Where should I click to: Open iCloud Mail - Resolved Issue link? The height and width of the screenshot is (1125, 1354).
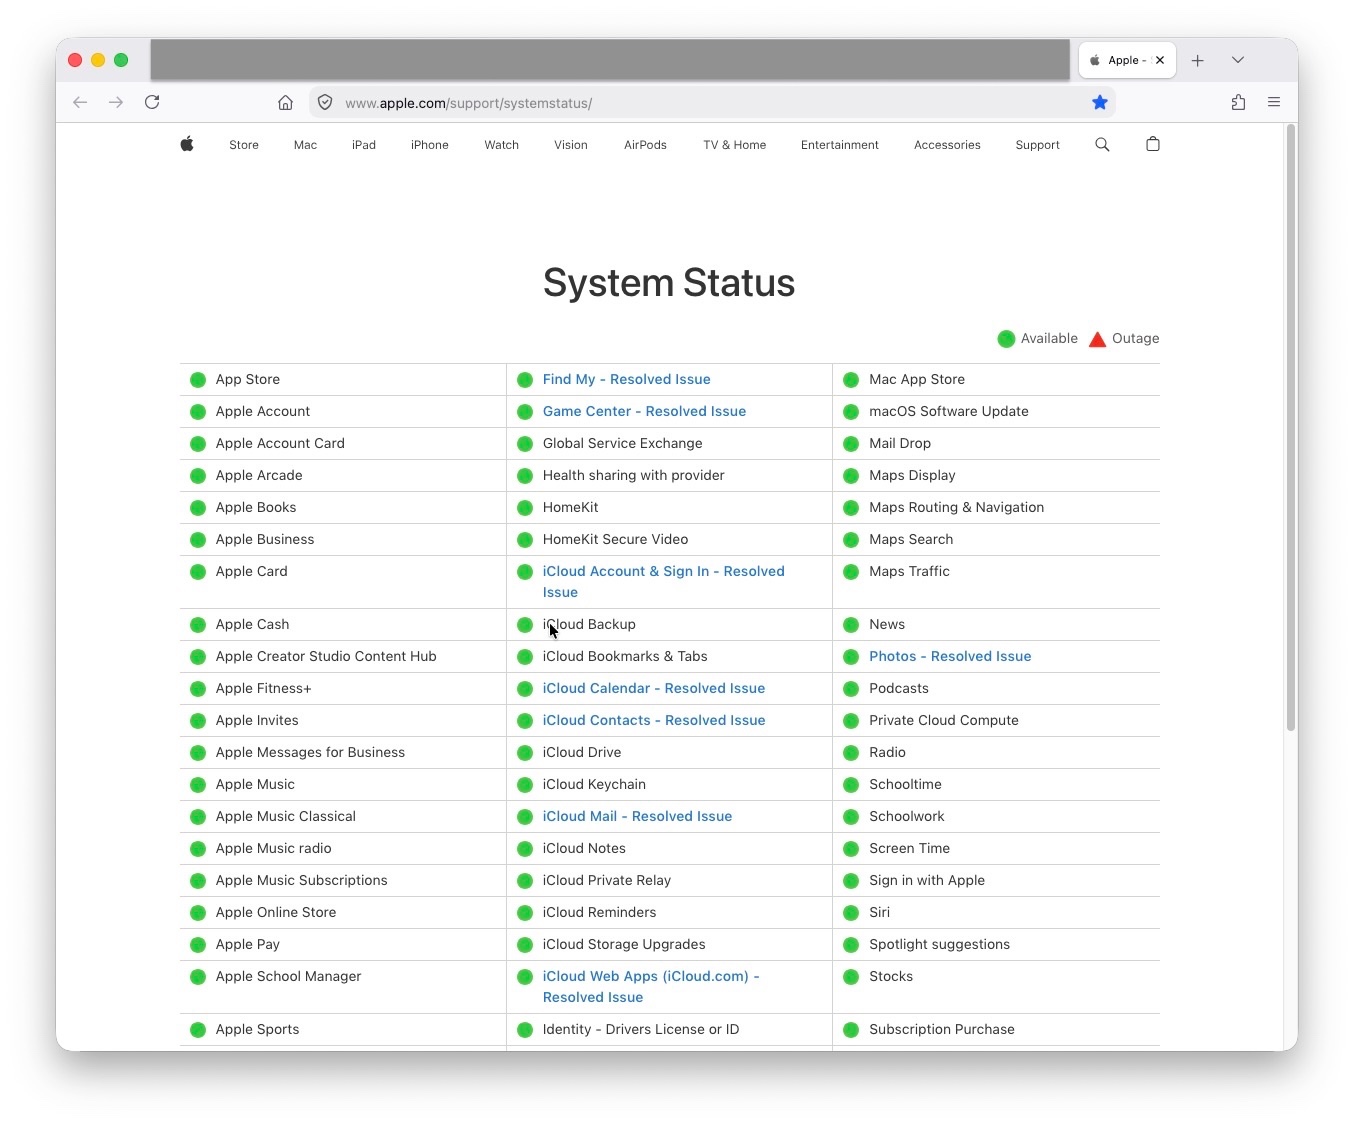point(637,816)
